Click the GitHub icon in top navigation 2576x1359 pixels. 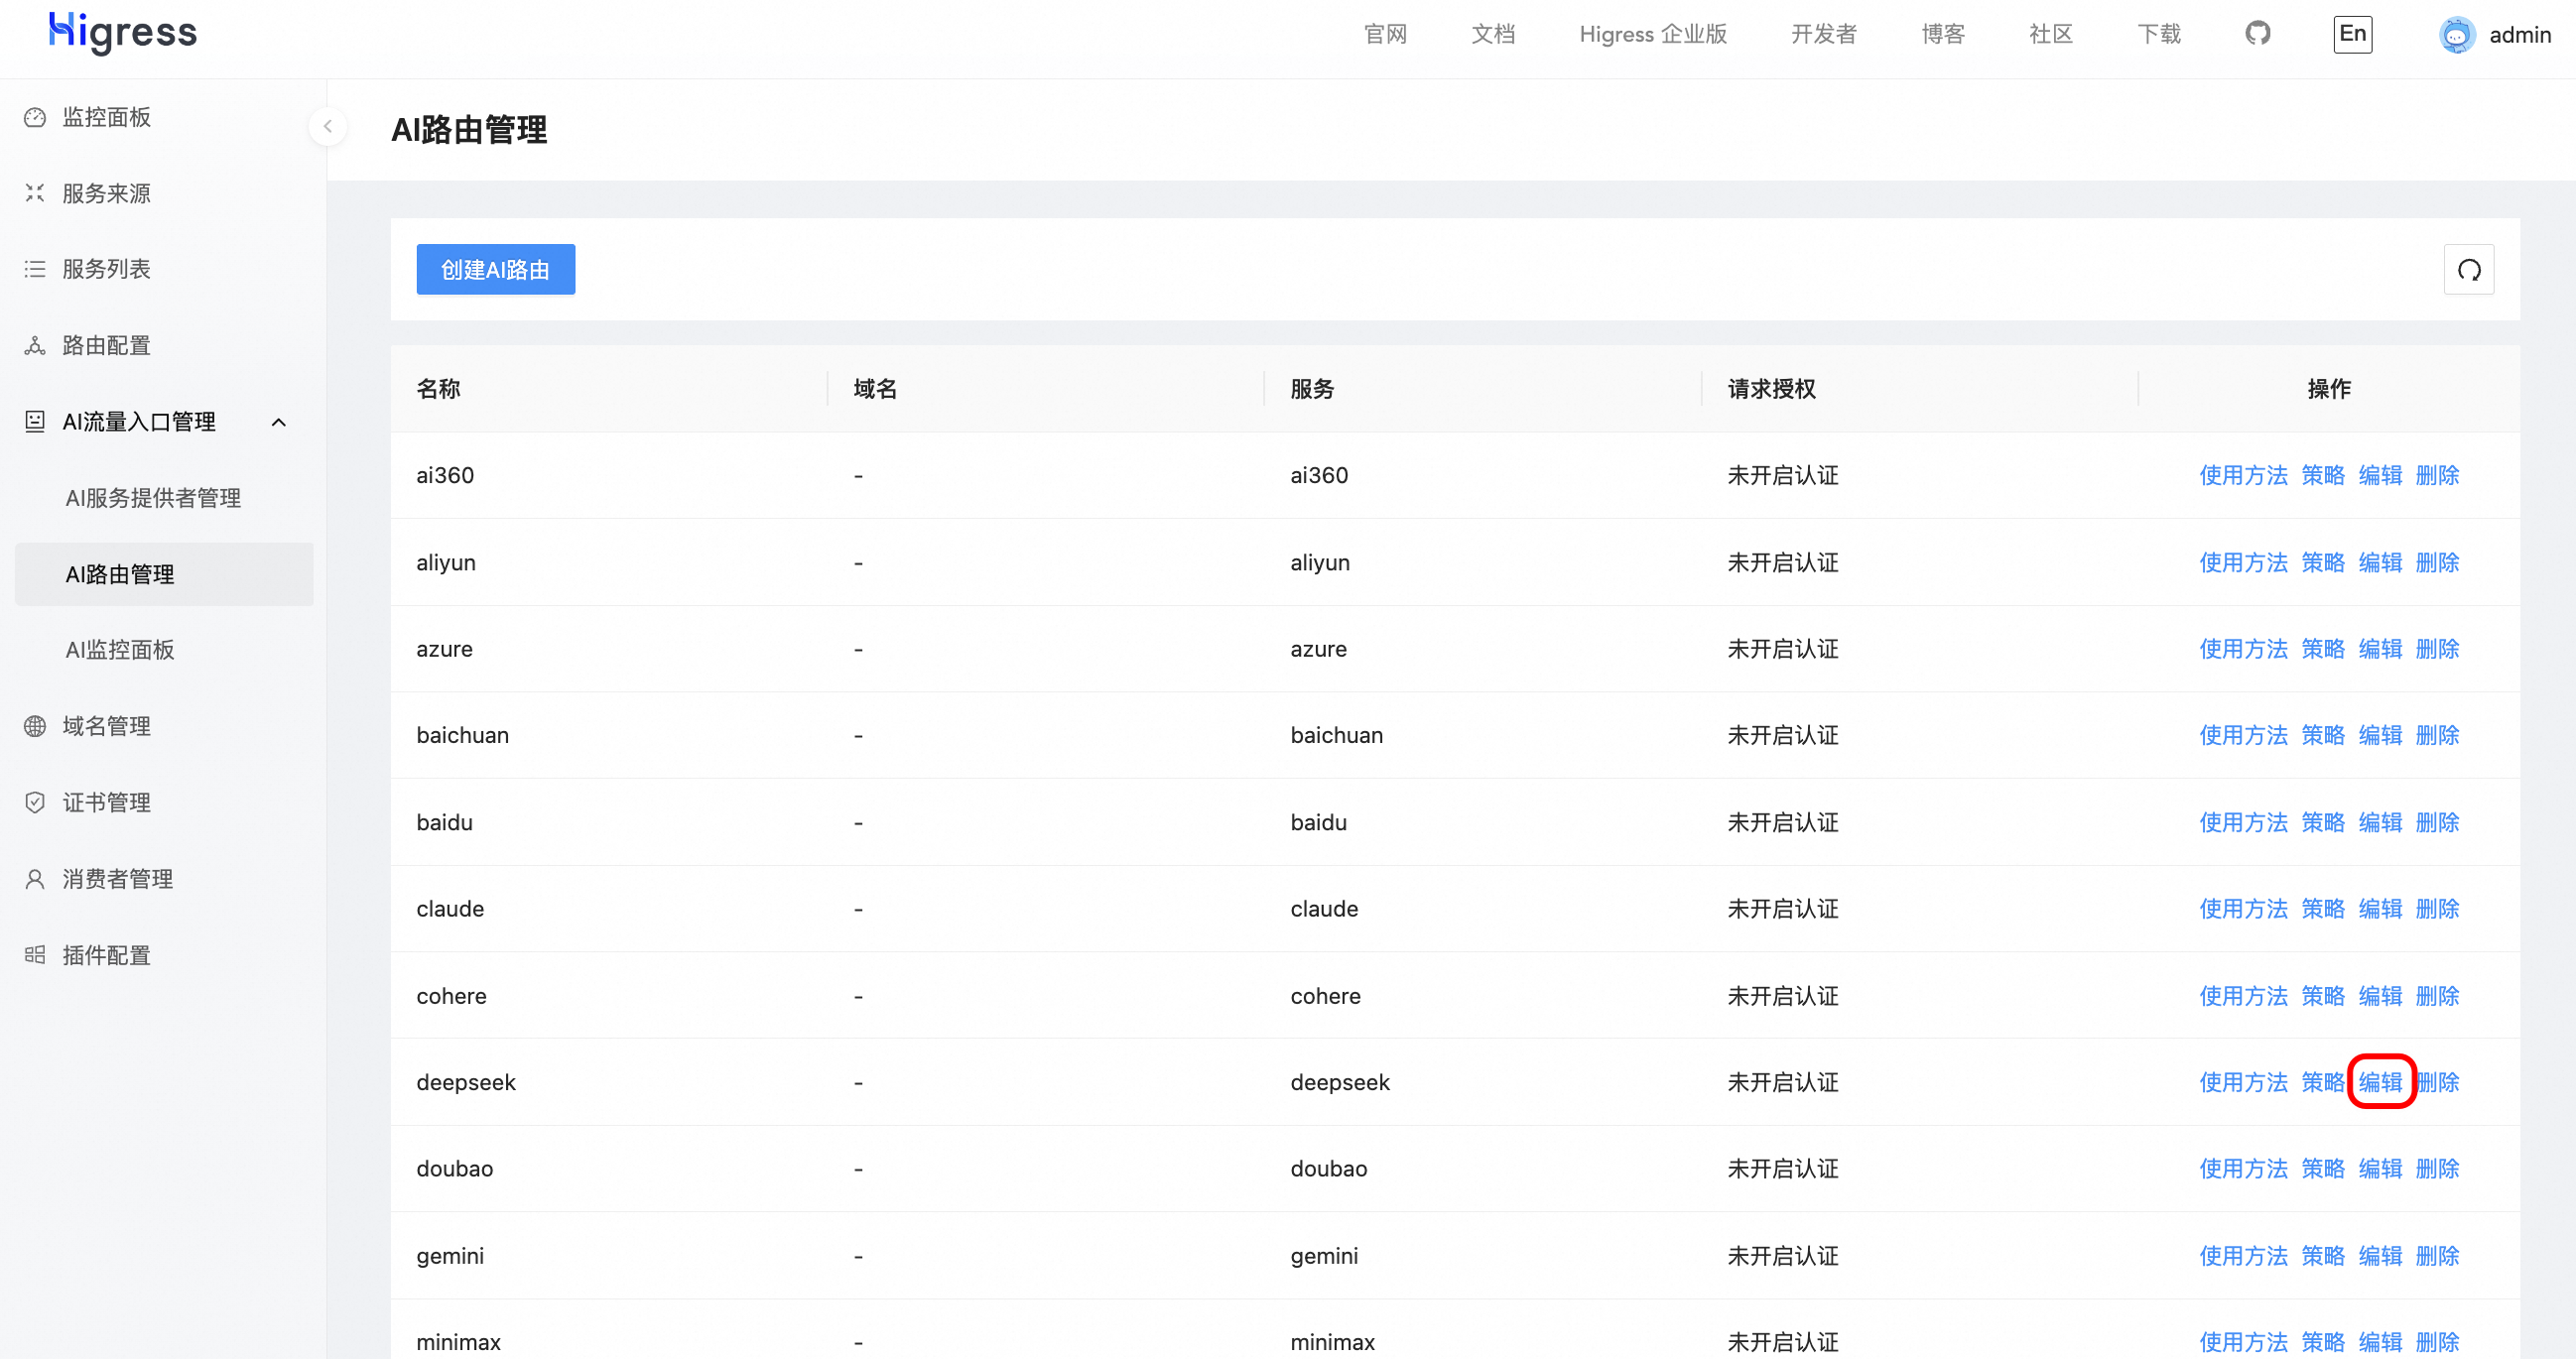[2257, 34]
